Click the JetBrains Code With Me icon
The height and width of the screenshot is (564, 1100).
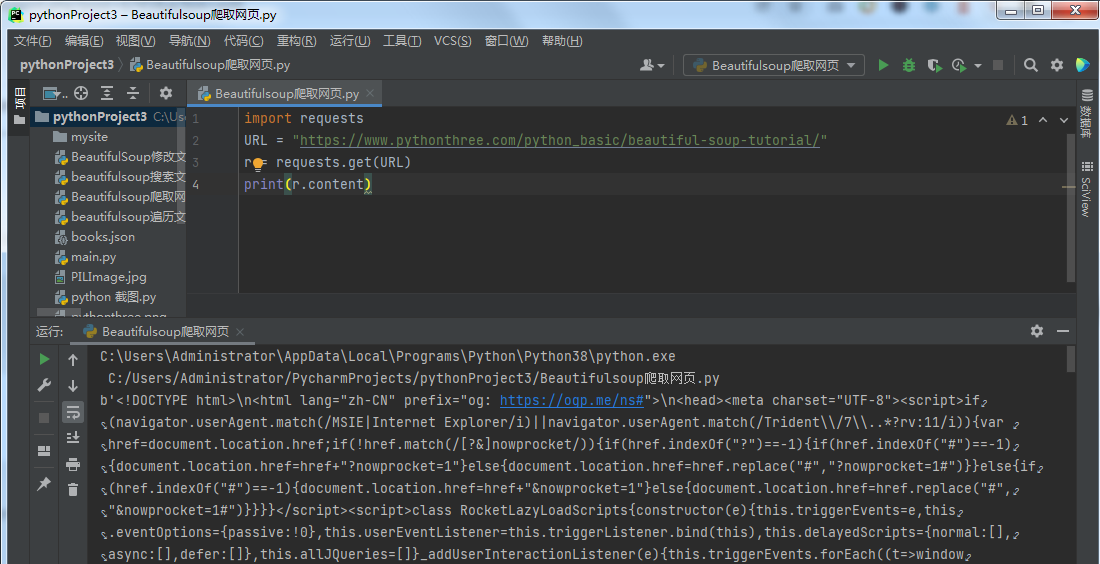click(1082, 65)
